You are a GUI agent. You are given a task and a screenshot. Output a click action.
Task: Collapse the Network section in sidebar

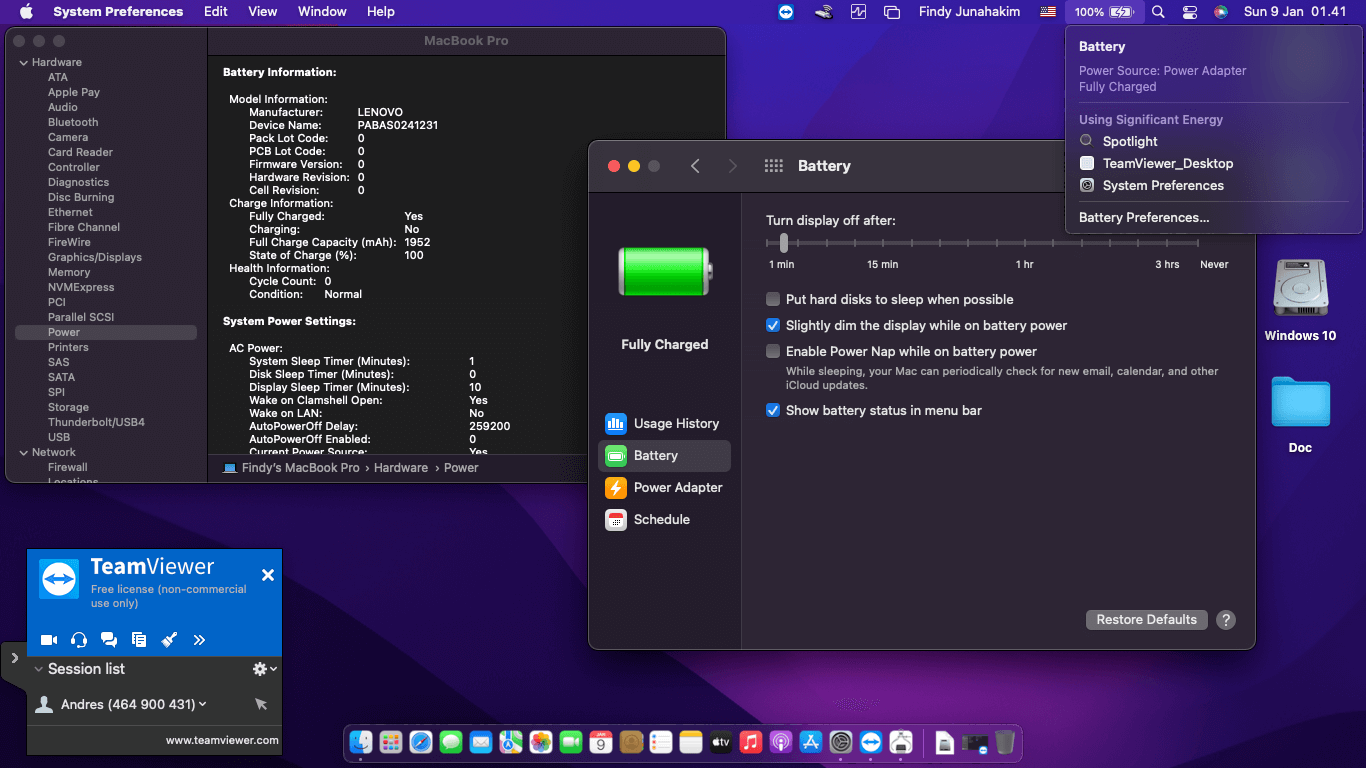tap(23, 452)
